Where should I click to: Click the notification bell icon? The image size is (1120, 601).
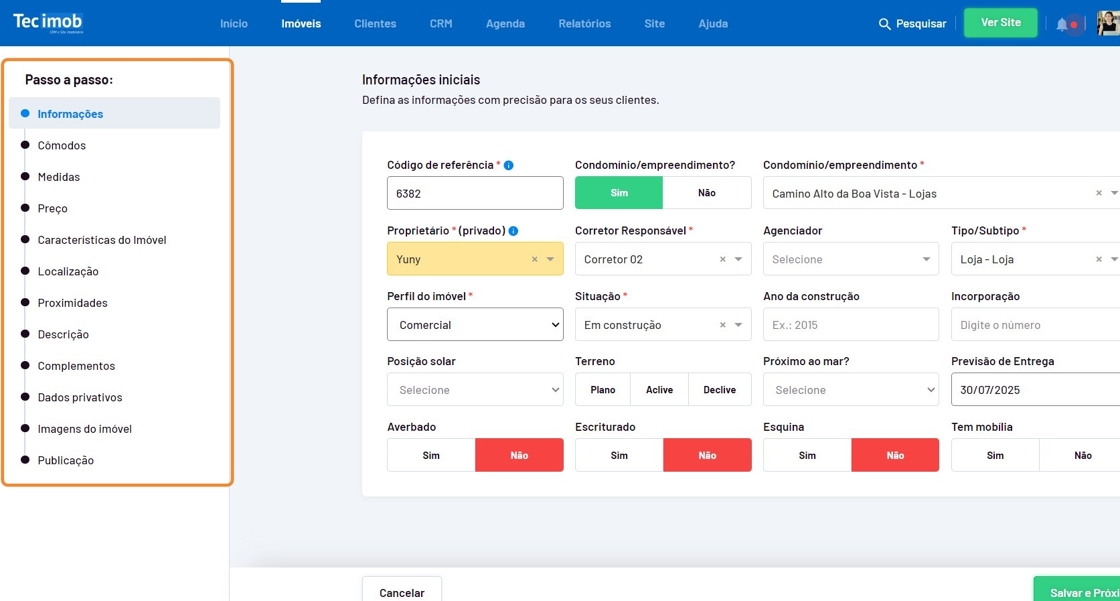pyautogui.click(x=1061, y=24)
